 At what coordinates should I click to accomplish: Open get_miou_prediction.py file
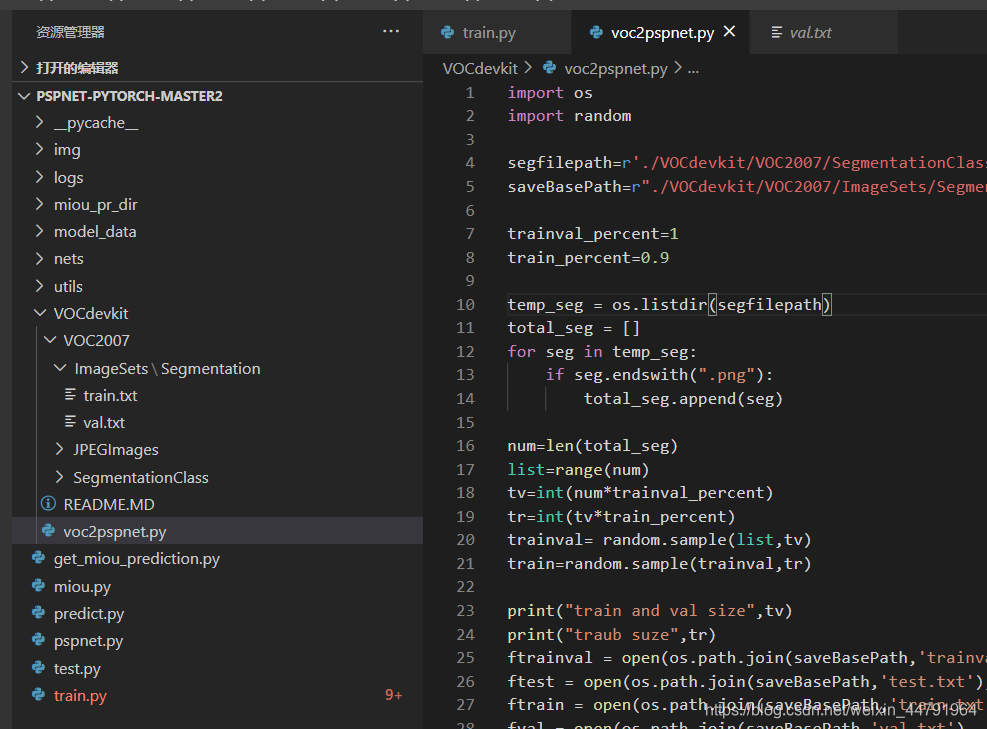tap(137, 559)
